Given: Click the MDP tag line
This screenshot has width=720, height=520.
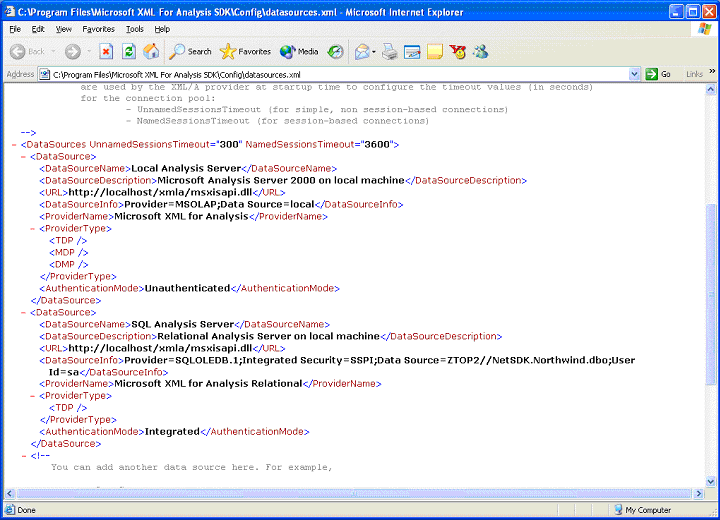Looking at the screenshot, I should coord(68,252).
